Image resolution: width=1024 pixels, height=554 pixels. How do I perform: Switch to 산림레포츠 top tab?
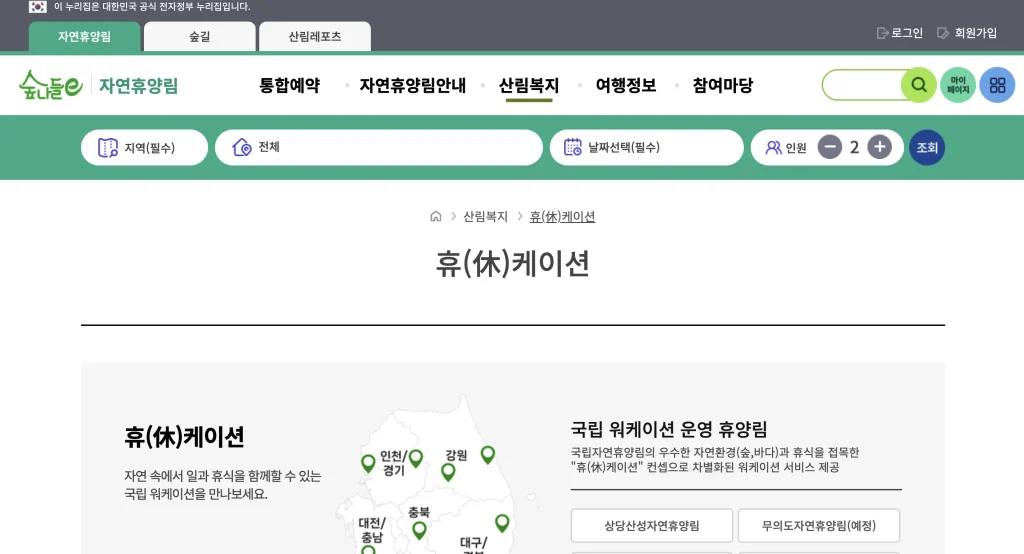pos(315,37)
